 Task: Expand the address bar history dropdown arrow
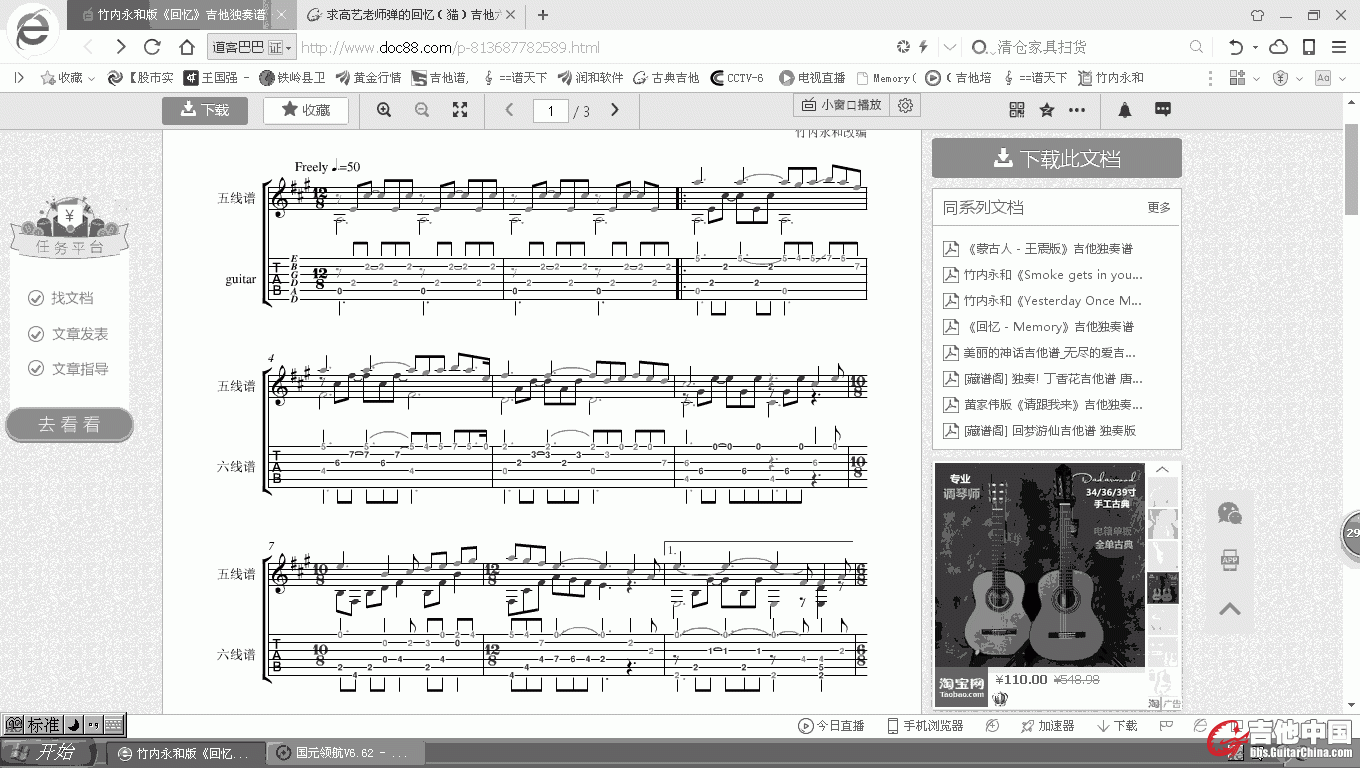[x=950, y=47]
